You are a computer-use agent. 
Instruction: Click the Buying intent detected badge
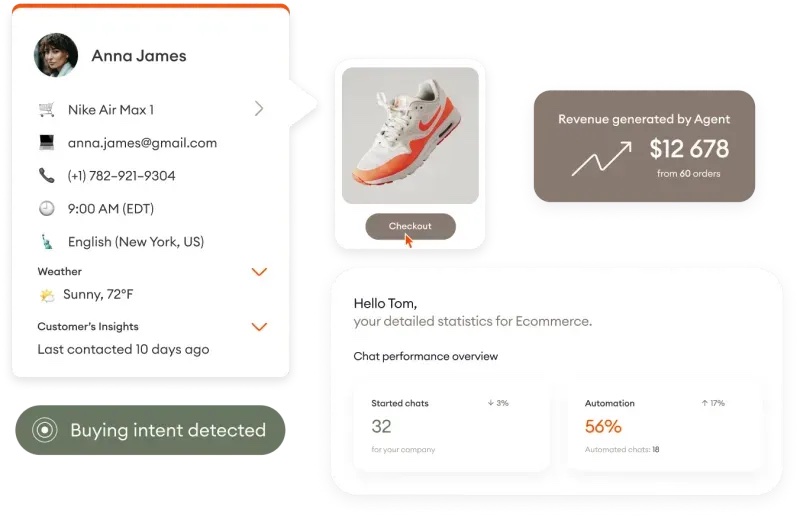150,430
